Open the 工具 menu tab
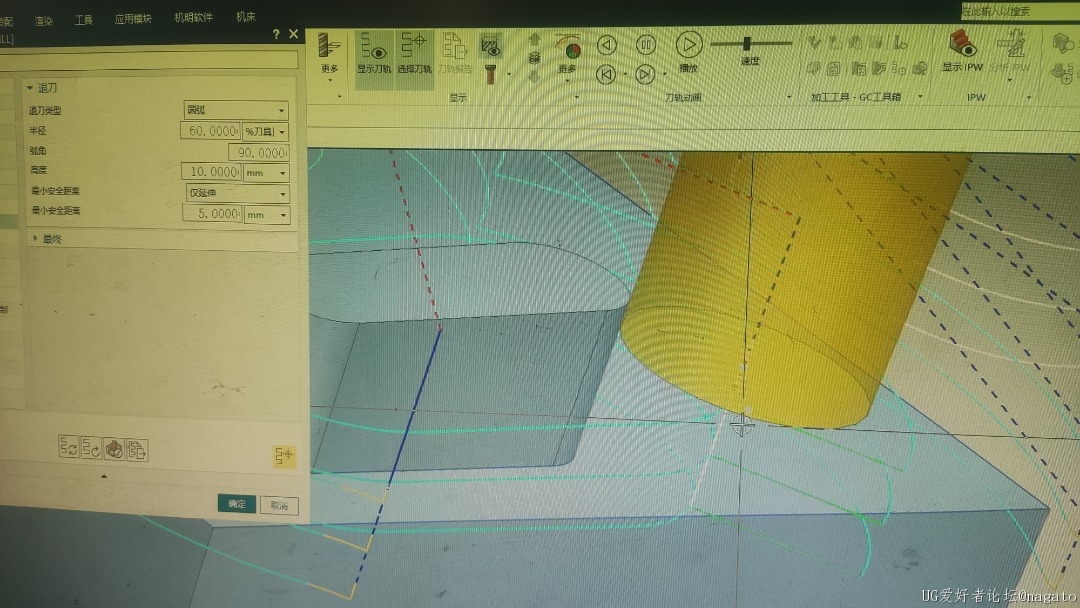Screen dimensions: 1080x608 (x=83, y=20)
